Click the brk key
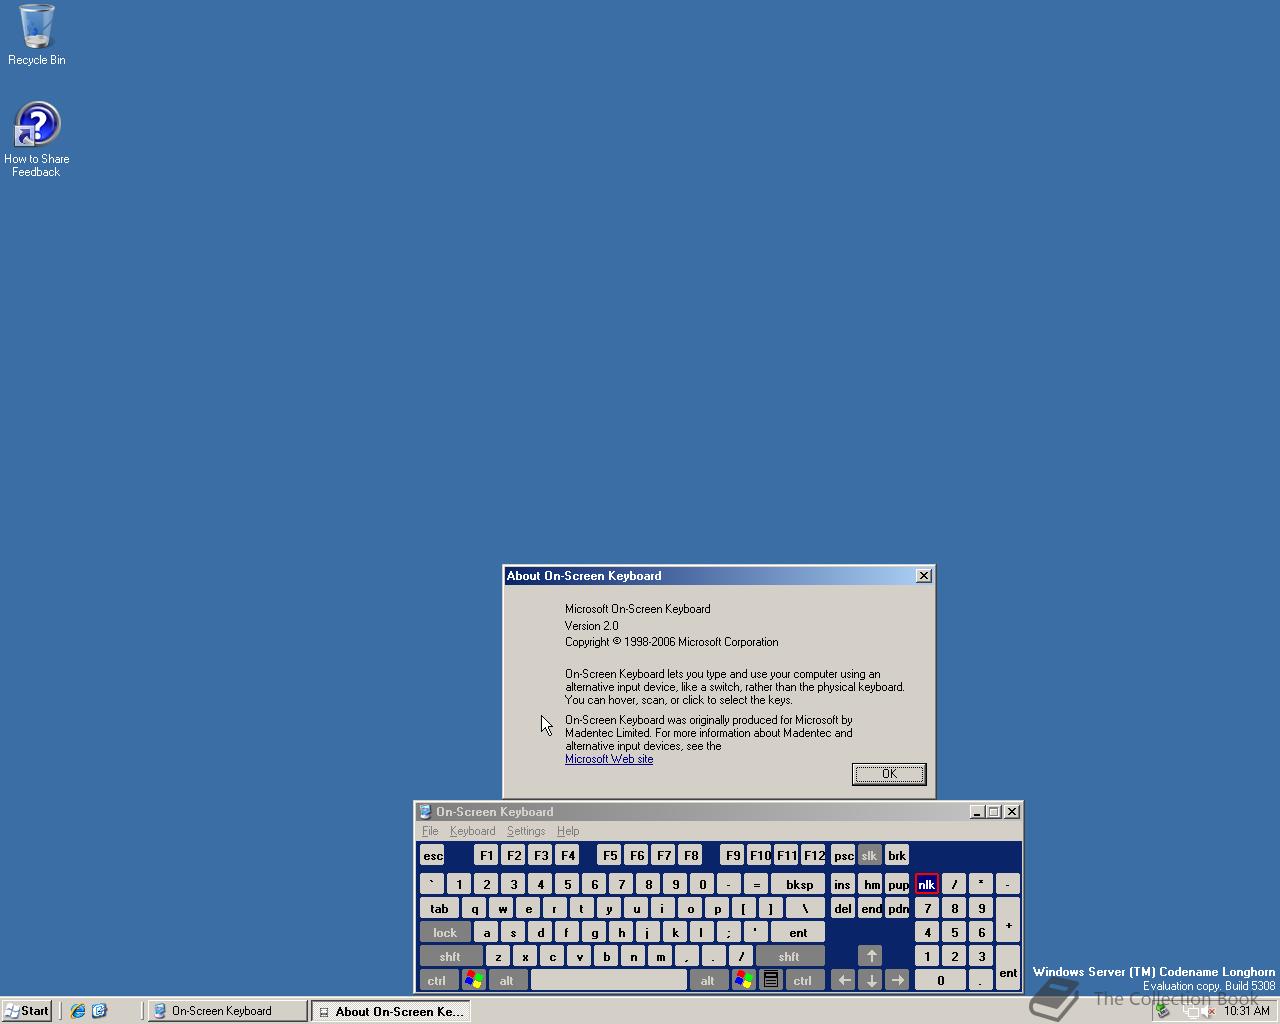Viewport: 1280px width, 1024px height. click(x=897, y=856)
